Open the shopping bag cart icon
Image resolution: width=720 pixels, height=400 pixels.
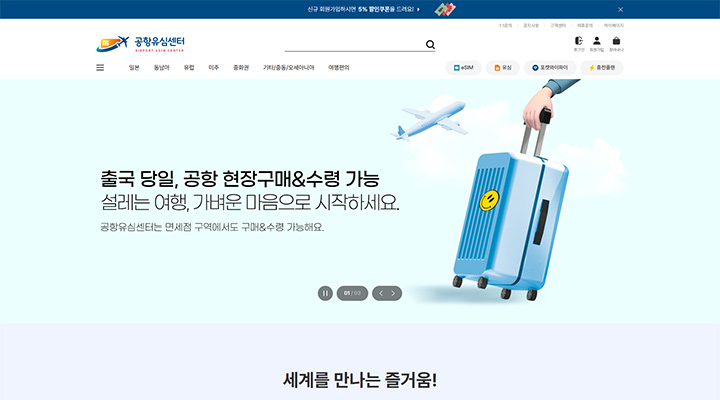point(616,44)
